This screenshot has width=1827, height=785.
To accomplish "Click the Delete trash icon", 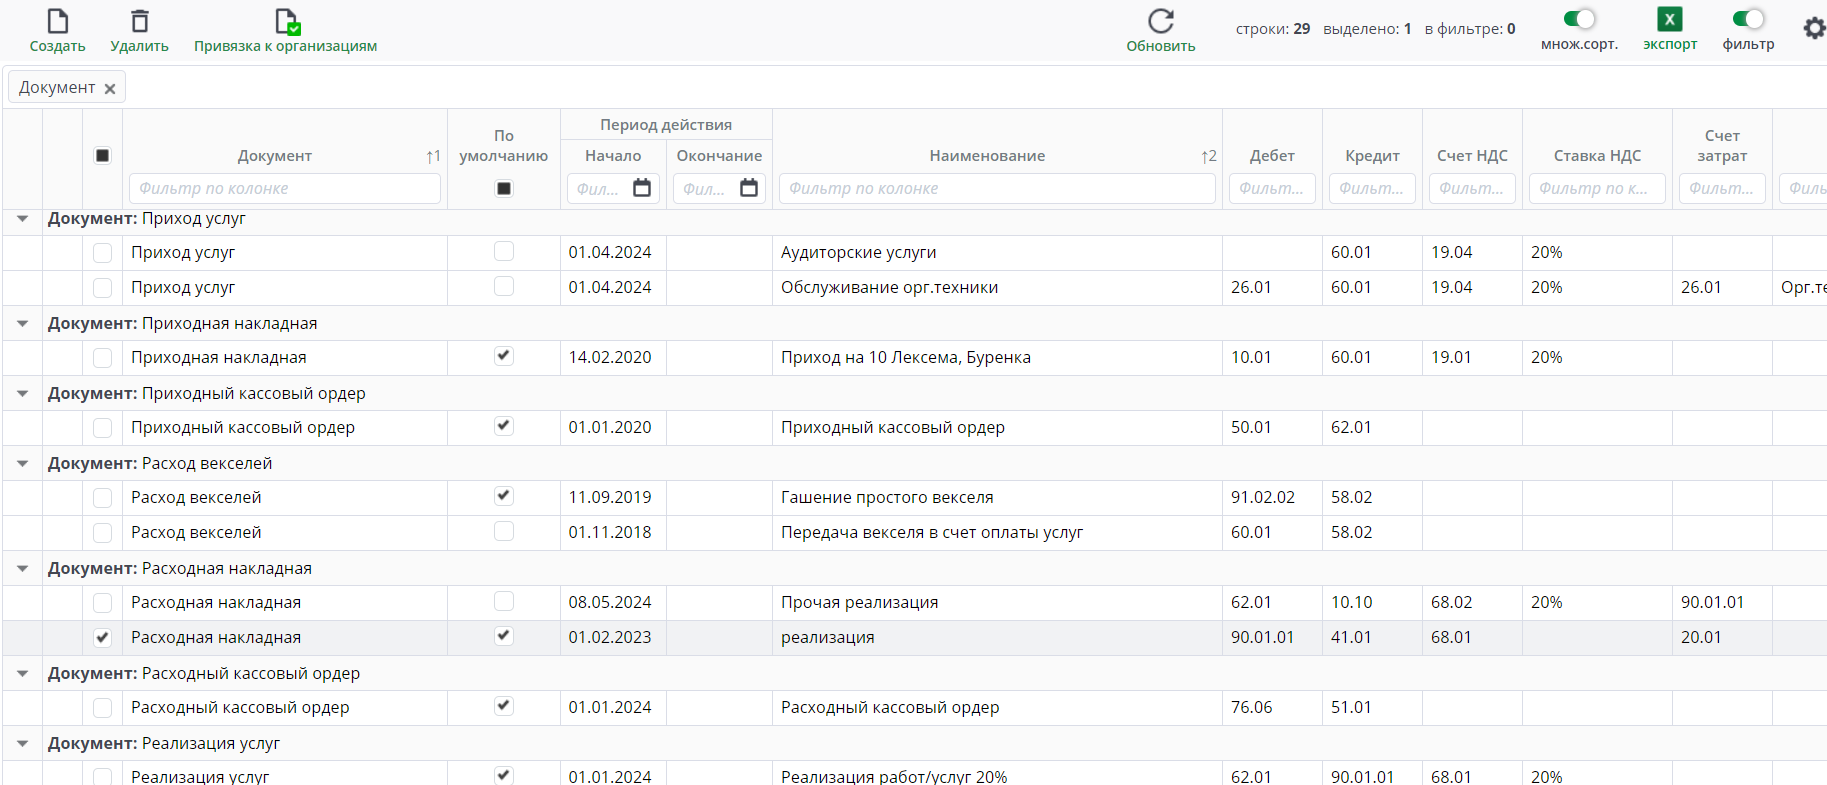I will point(140,21).
